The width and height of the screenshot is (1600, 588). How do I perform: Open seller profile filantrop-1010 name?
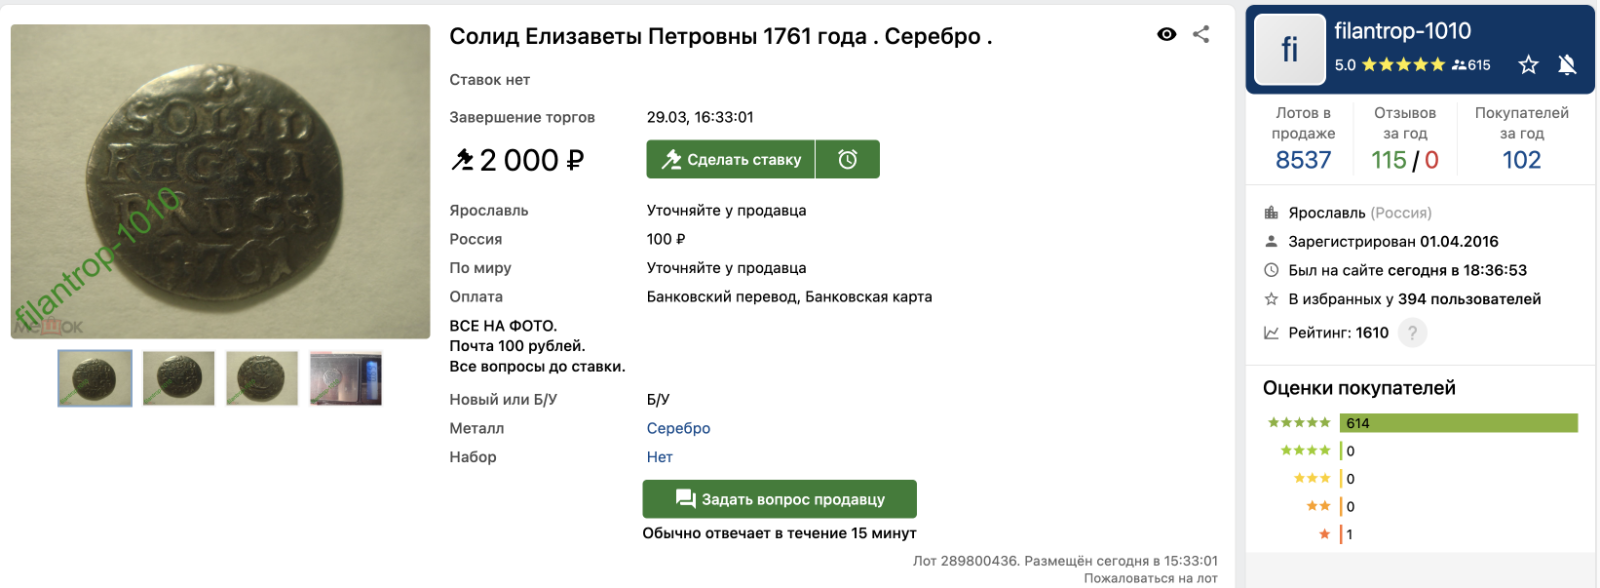click(1402, 31)
